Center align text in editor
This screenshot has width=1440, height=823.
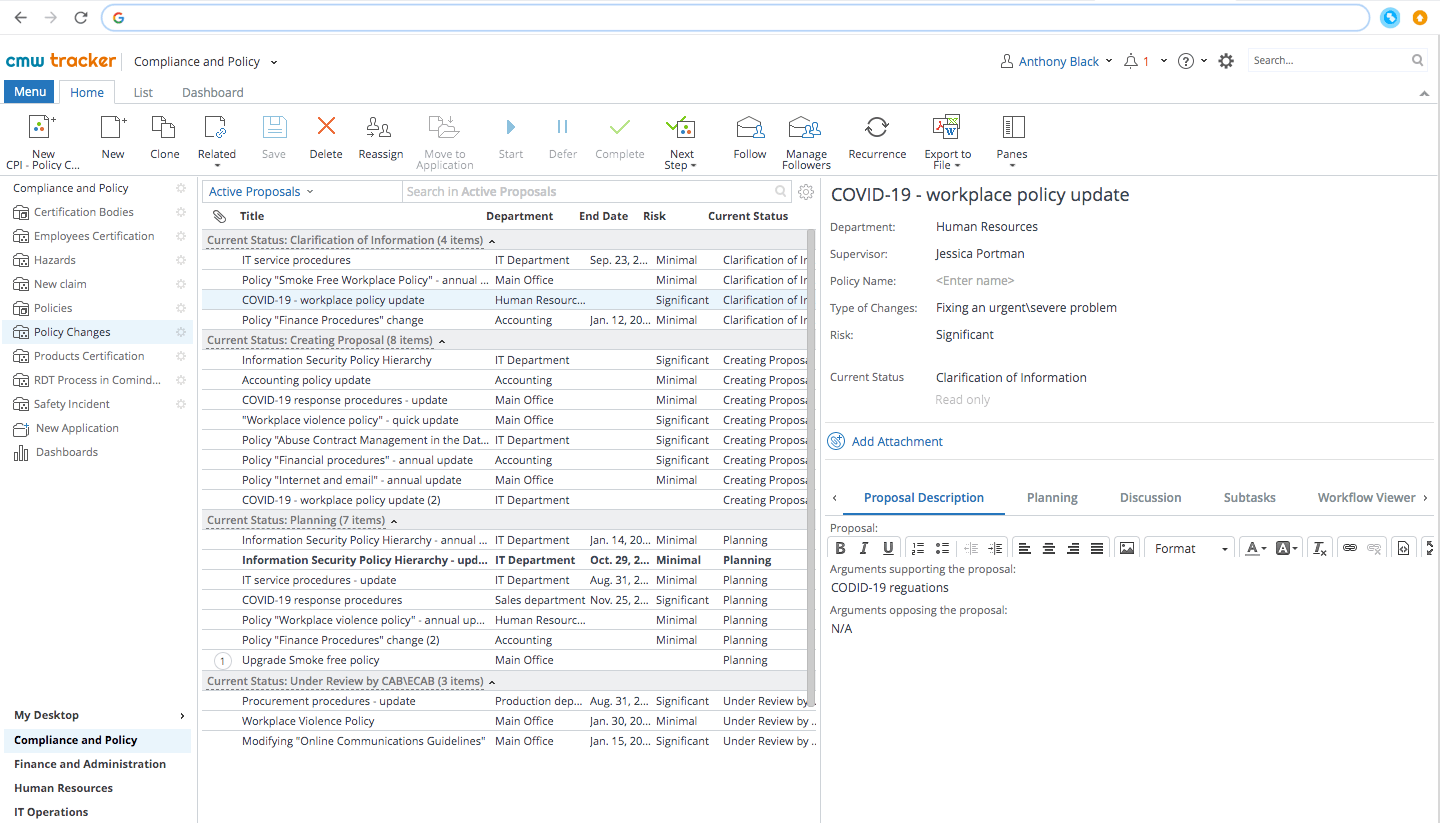point(1049,548)
